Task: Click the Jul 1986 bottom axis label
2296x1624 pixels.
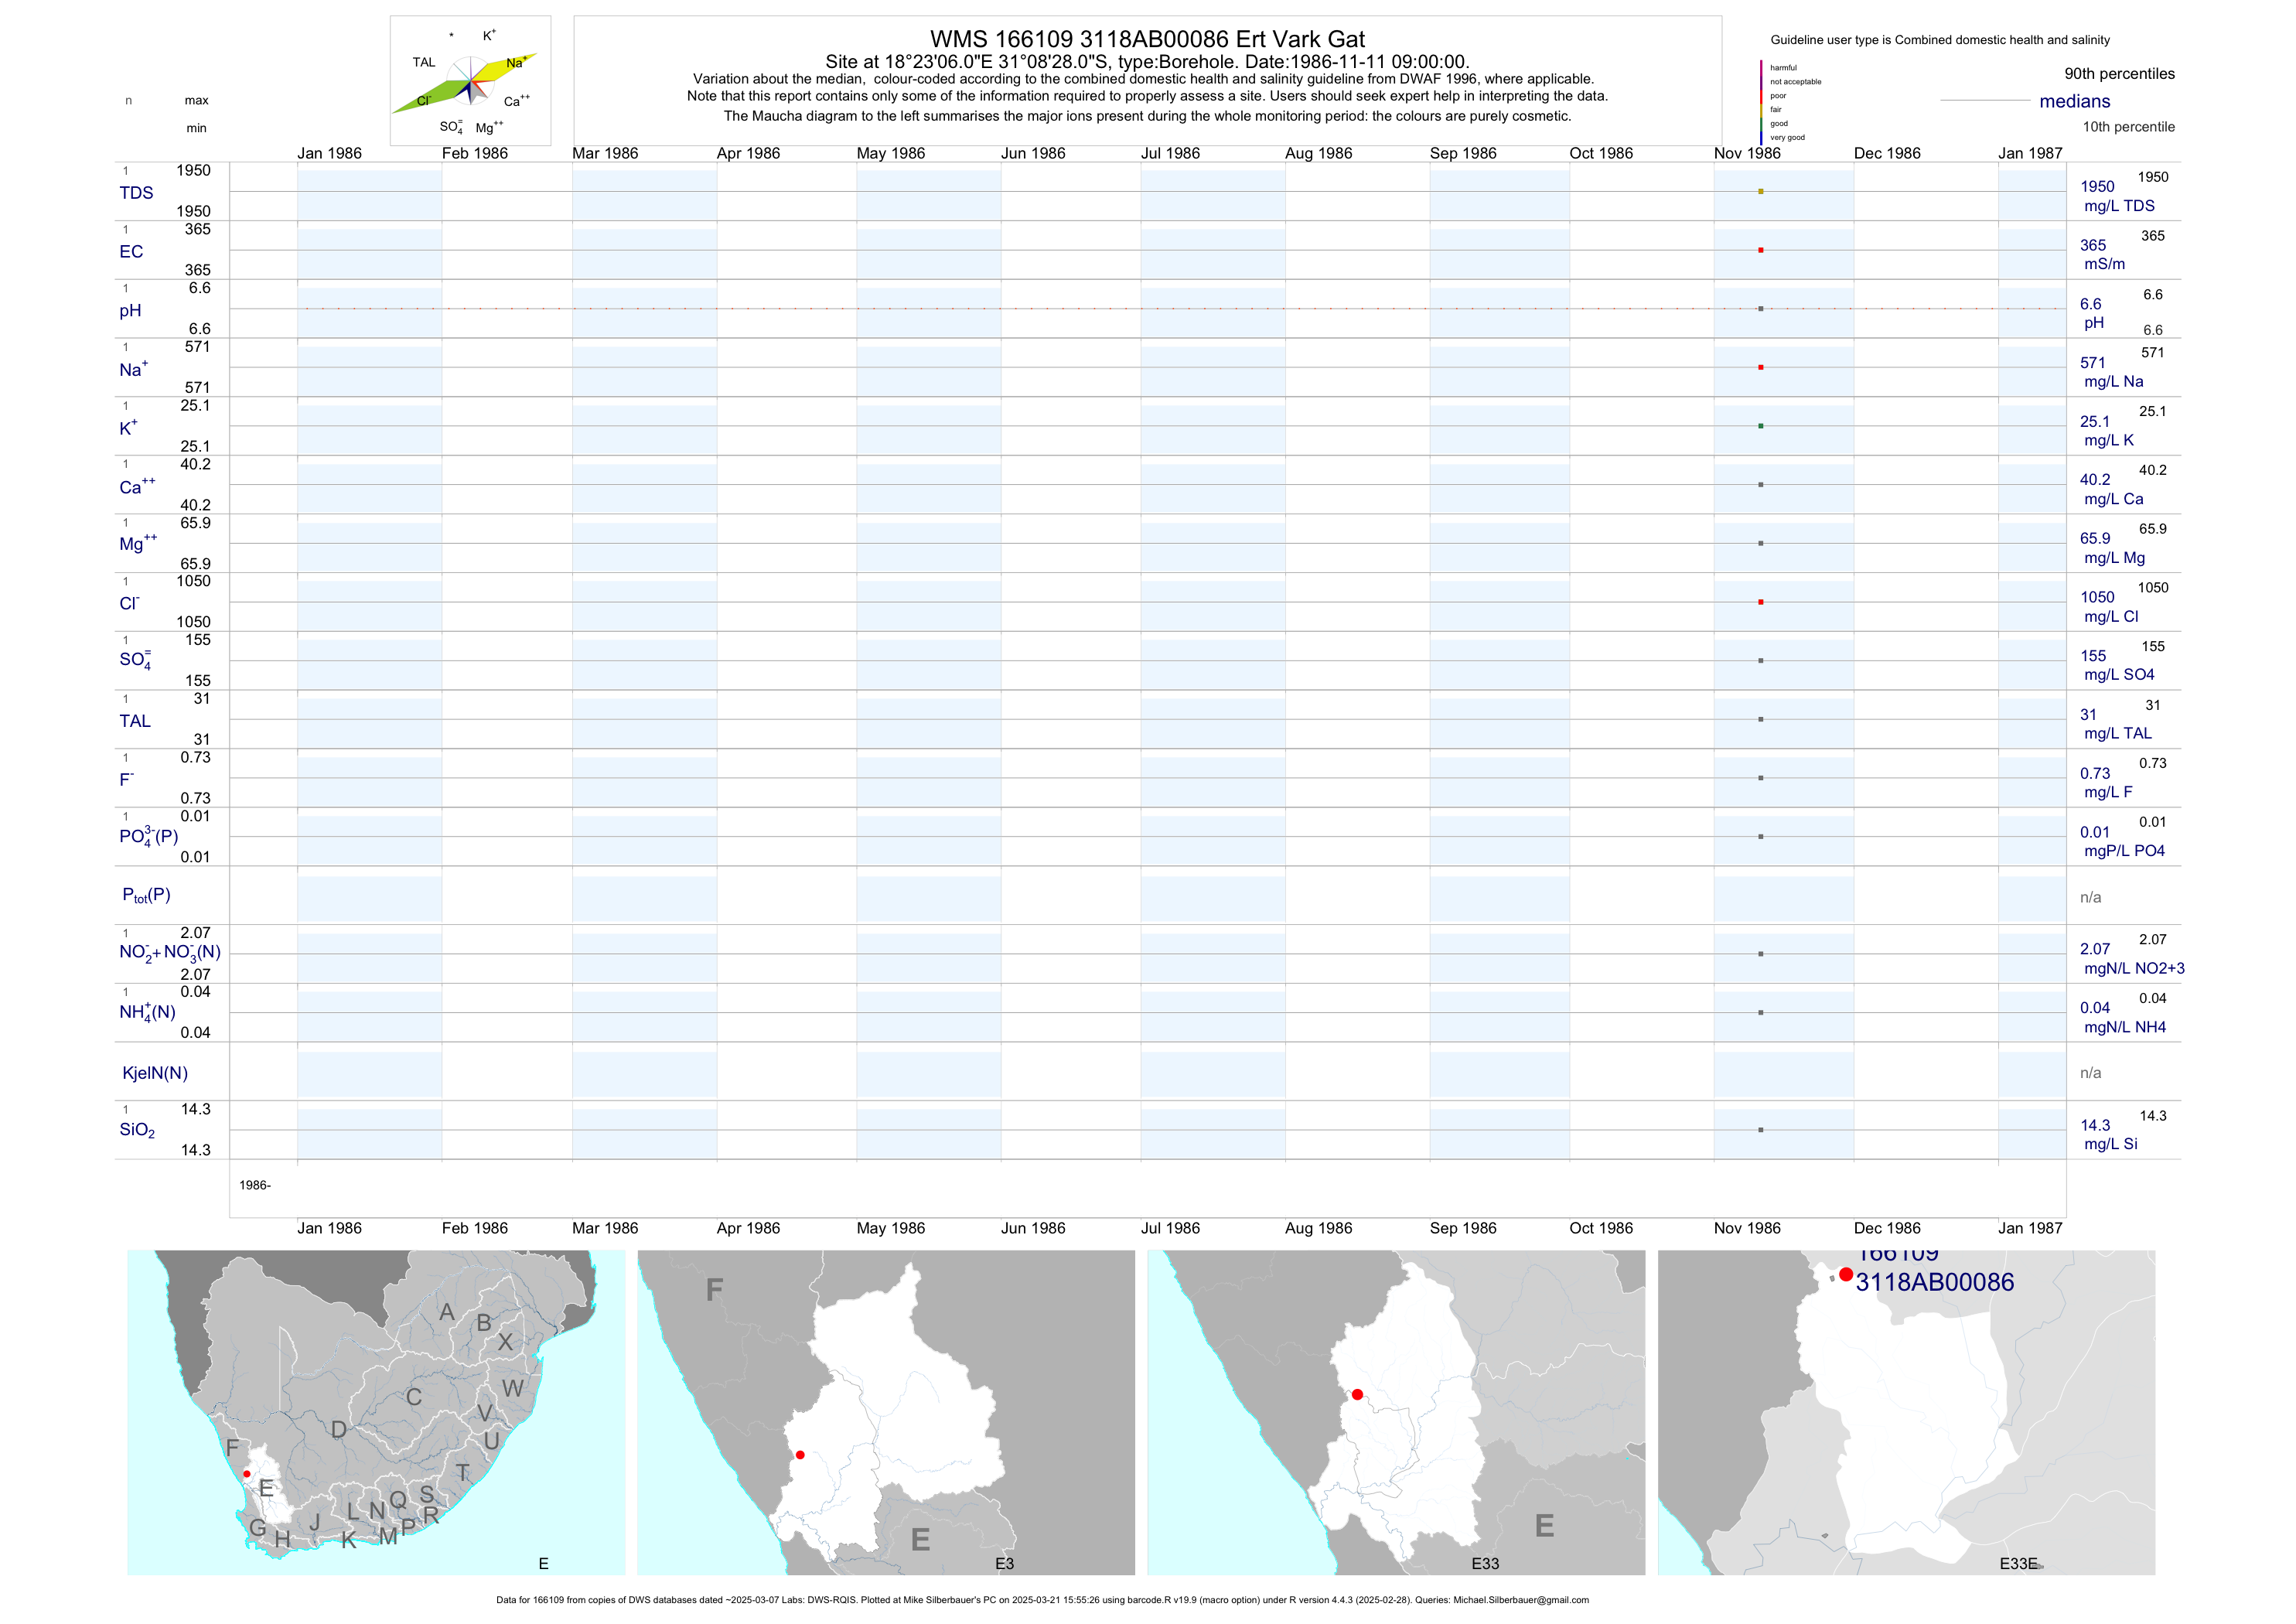Action: click(1170, 1228)
